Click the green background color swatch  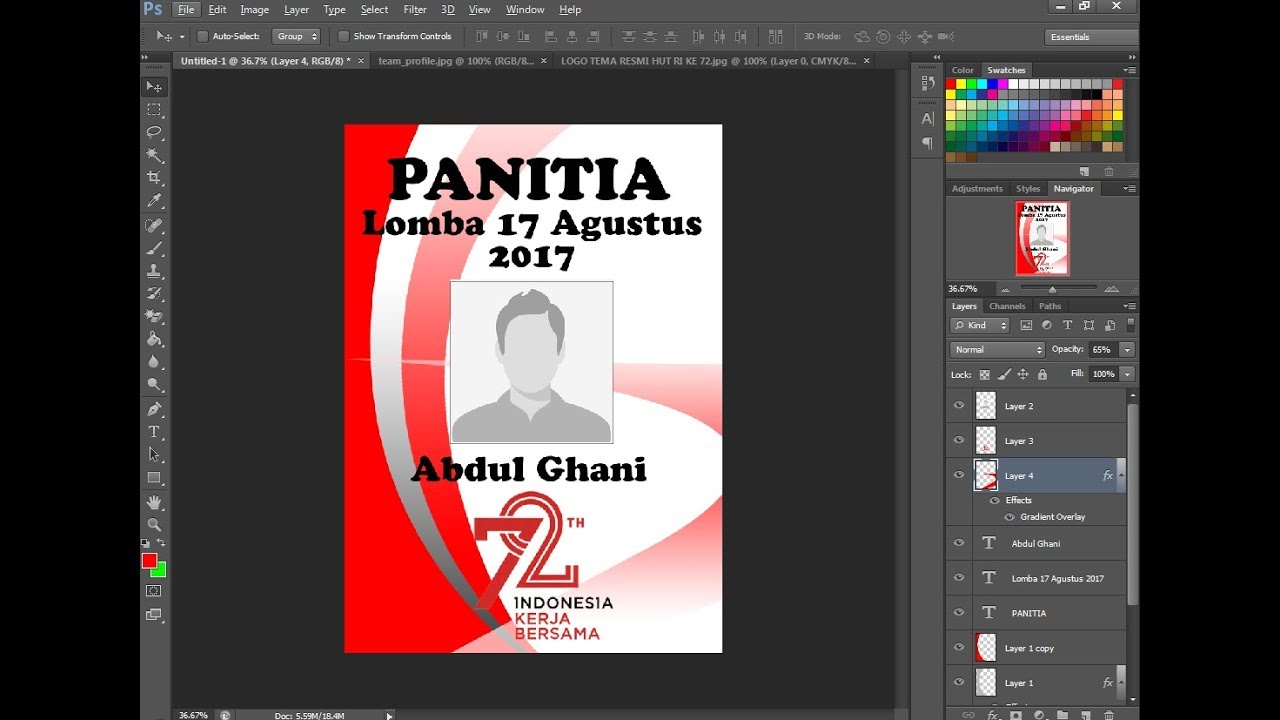point(161,571)
